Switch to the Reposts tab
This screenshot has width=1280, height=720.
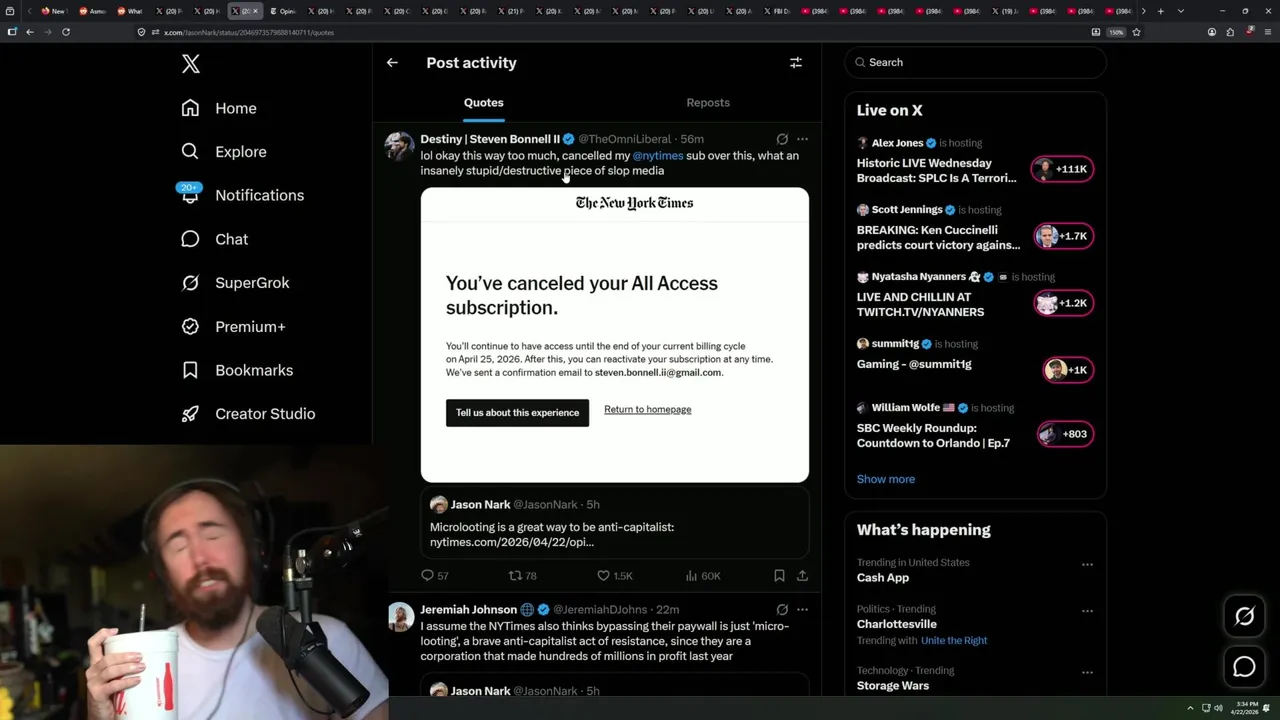tap(708, 103)
